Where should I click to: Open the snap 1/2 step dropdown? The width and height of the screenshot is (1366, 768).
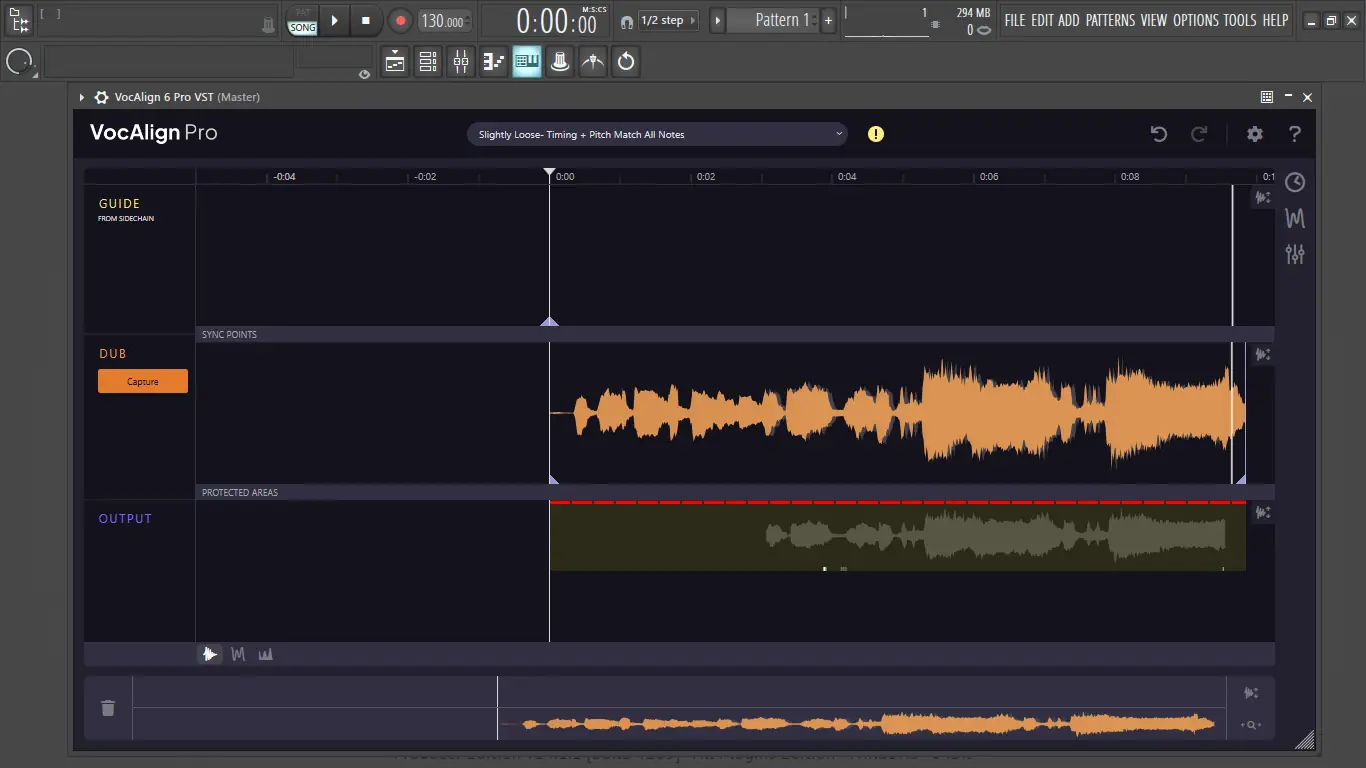pos(669,21)
